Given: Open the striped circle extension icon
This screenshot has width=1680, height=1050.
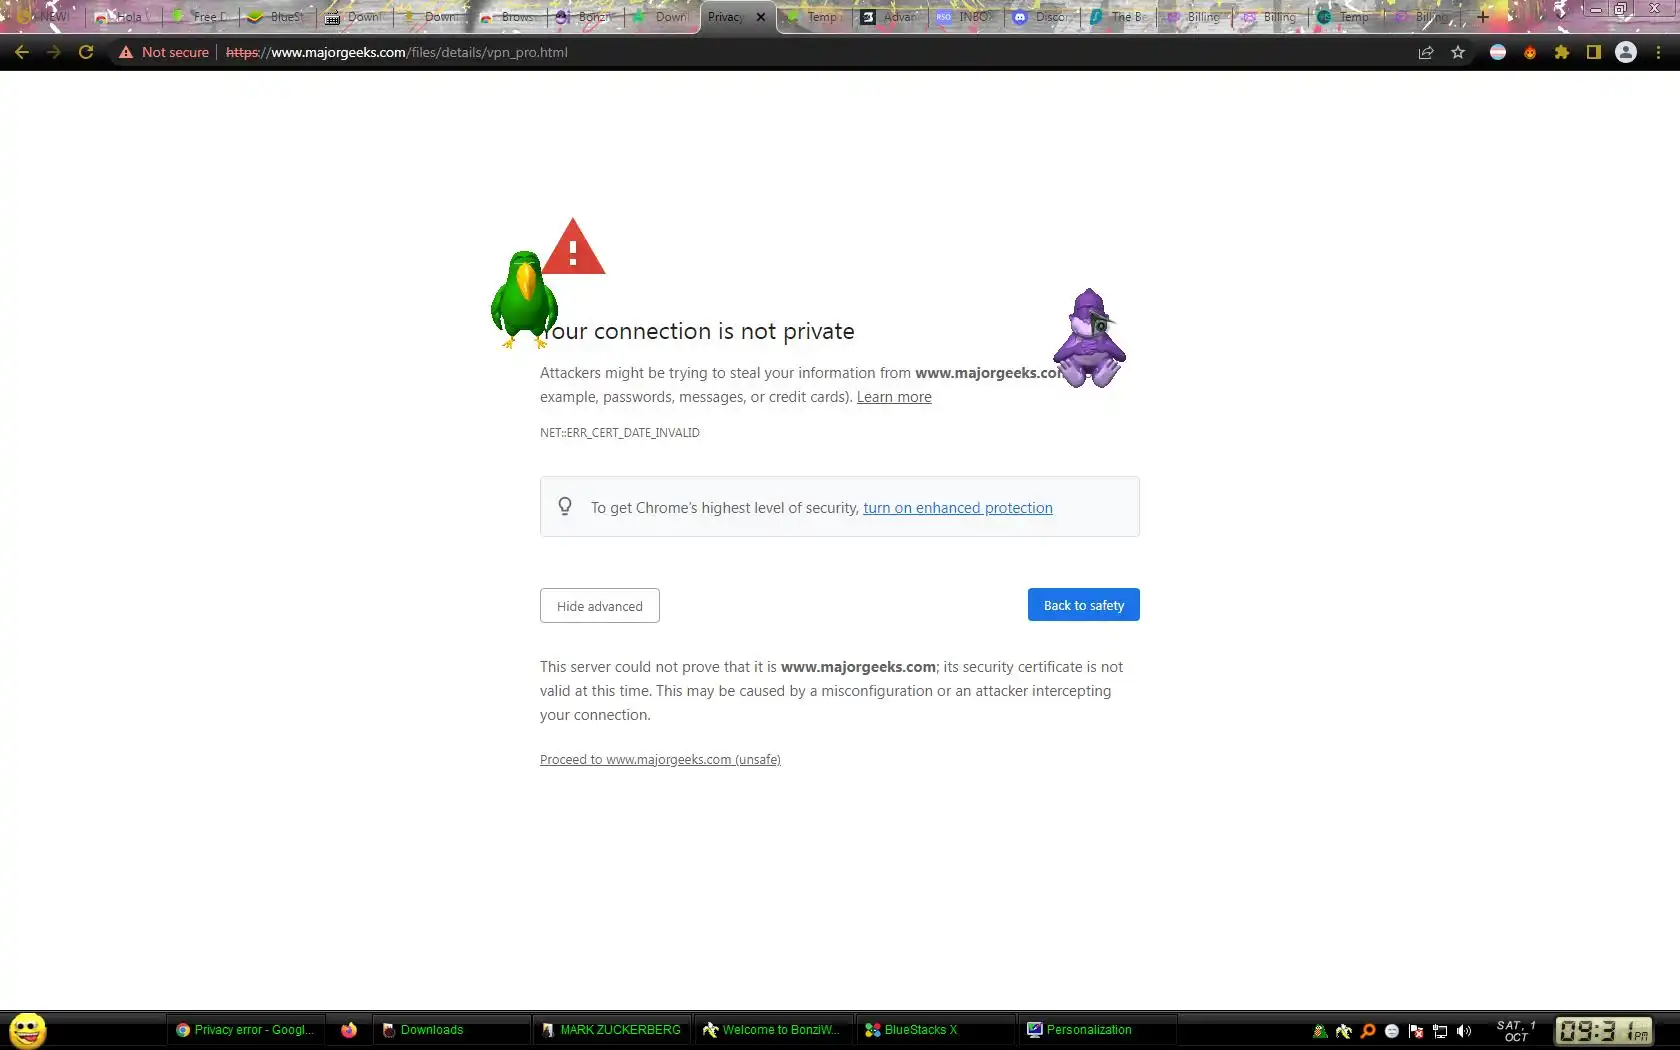Looking at the screenshot, I should pyautogui.click(x=1498, y=52).
